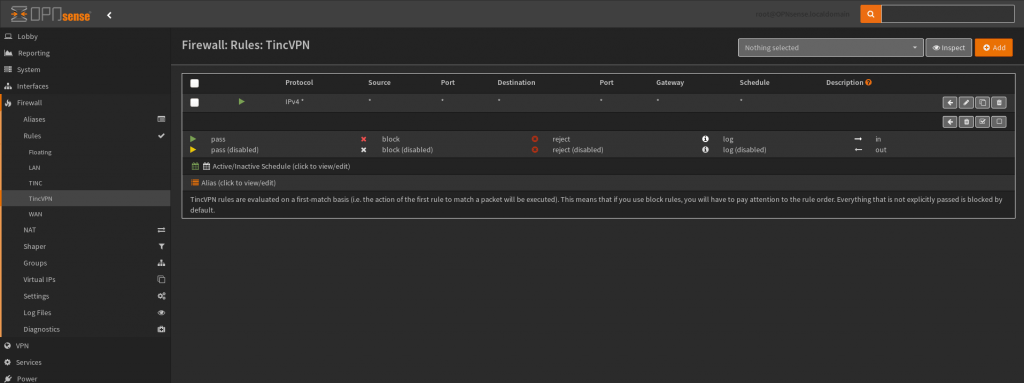
Task: Collapse sidebar with the chevron arrow
Action: coord(109,14)
